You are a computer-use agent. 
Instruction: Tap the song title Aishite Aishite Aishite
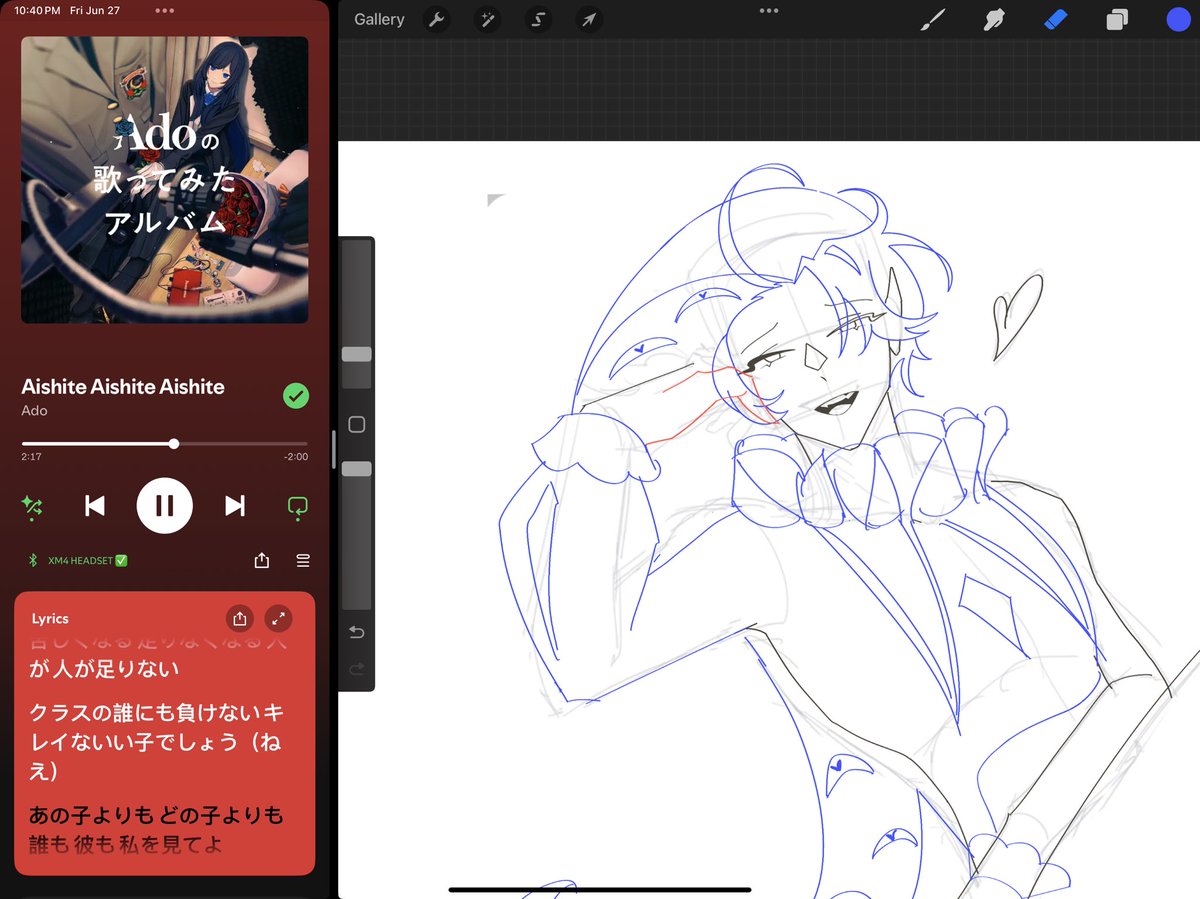(123, 387)
